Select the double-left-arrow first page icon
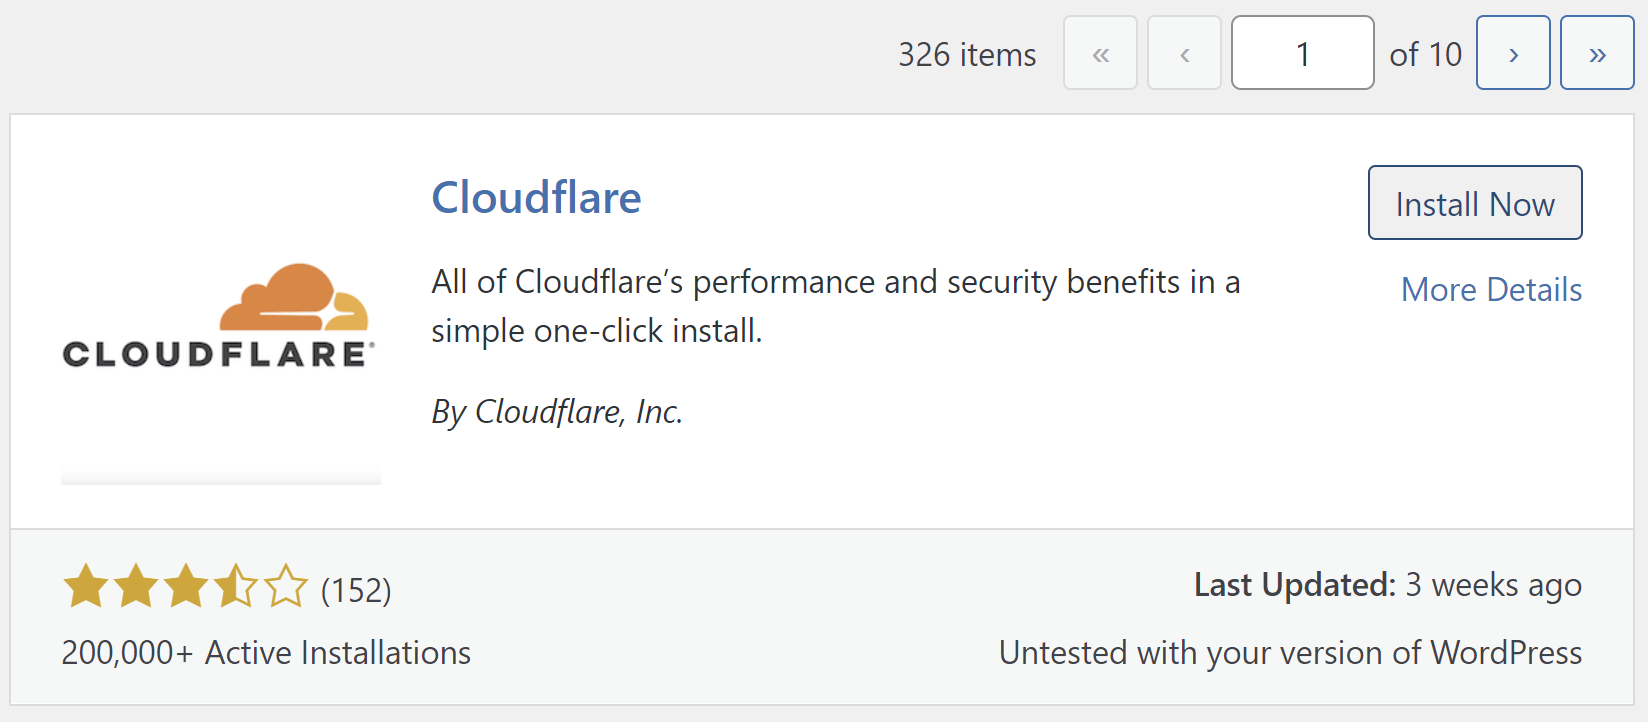 [1100, 53]
